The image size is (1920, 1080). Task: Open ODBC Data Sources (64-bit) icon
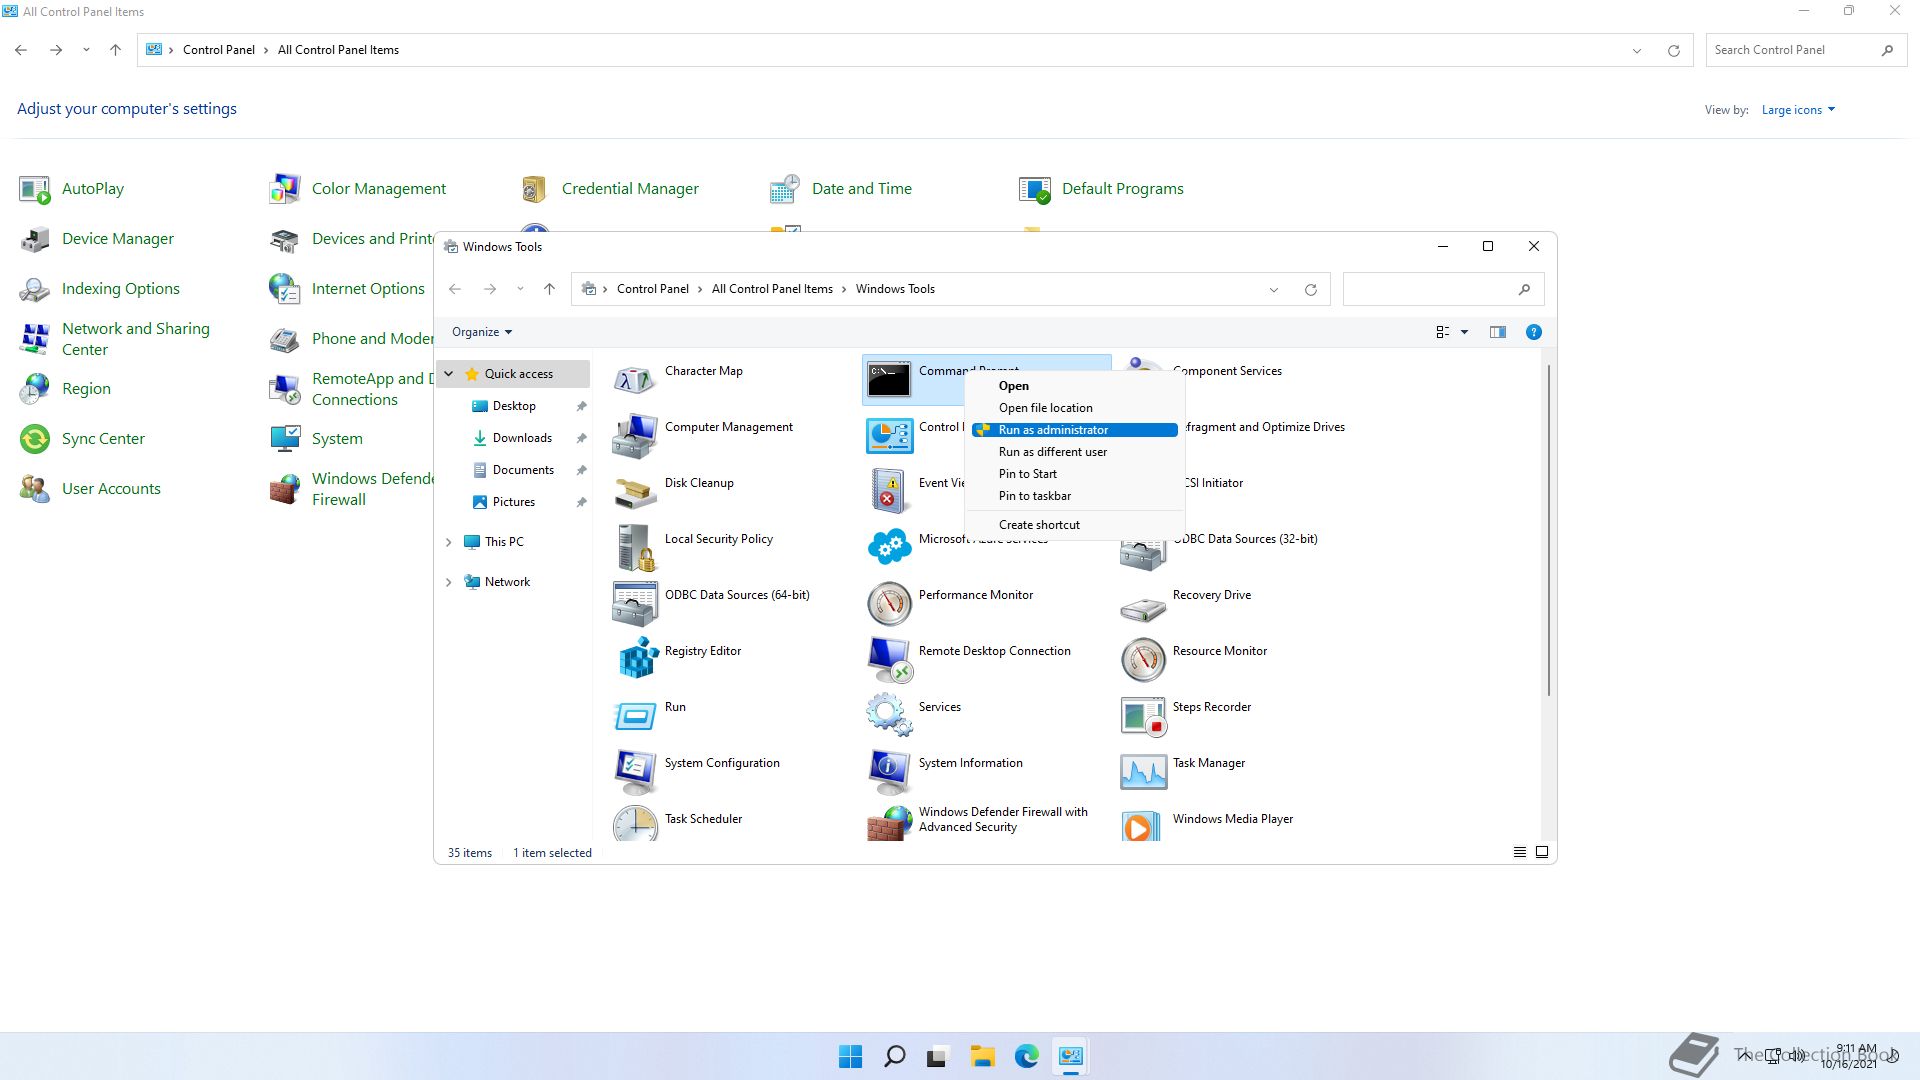coord(635,603)
